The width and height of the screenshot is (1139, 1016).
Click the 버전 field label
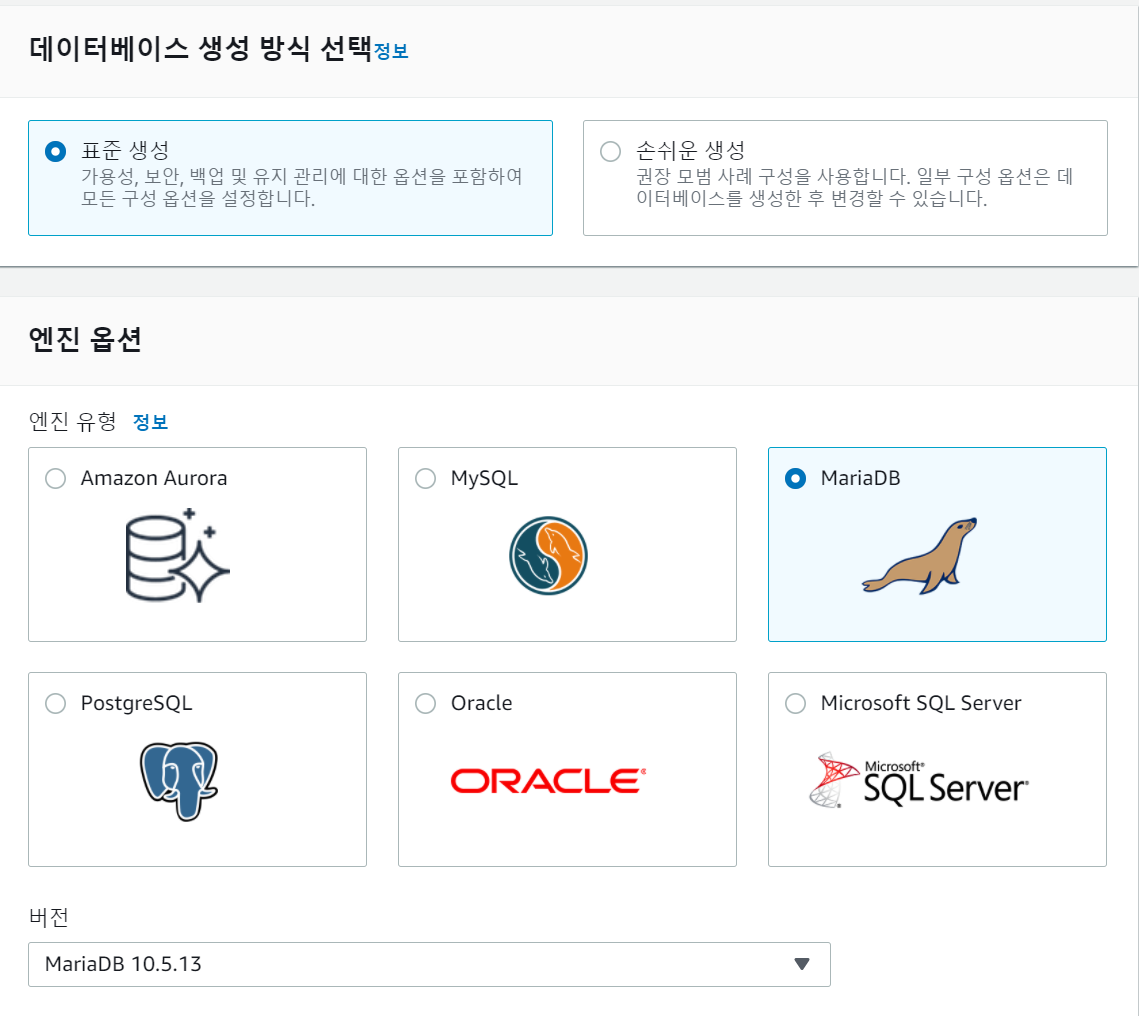pyautogui.click(x=49, y=917)
